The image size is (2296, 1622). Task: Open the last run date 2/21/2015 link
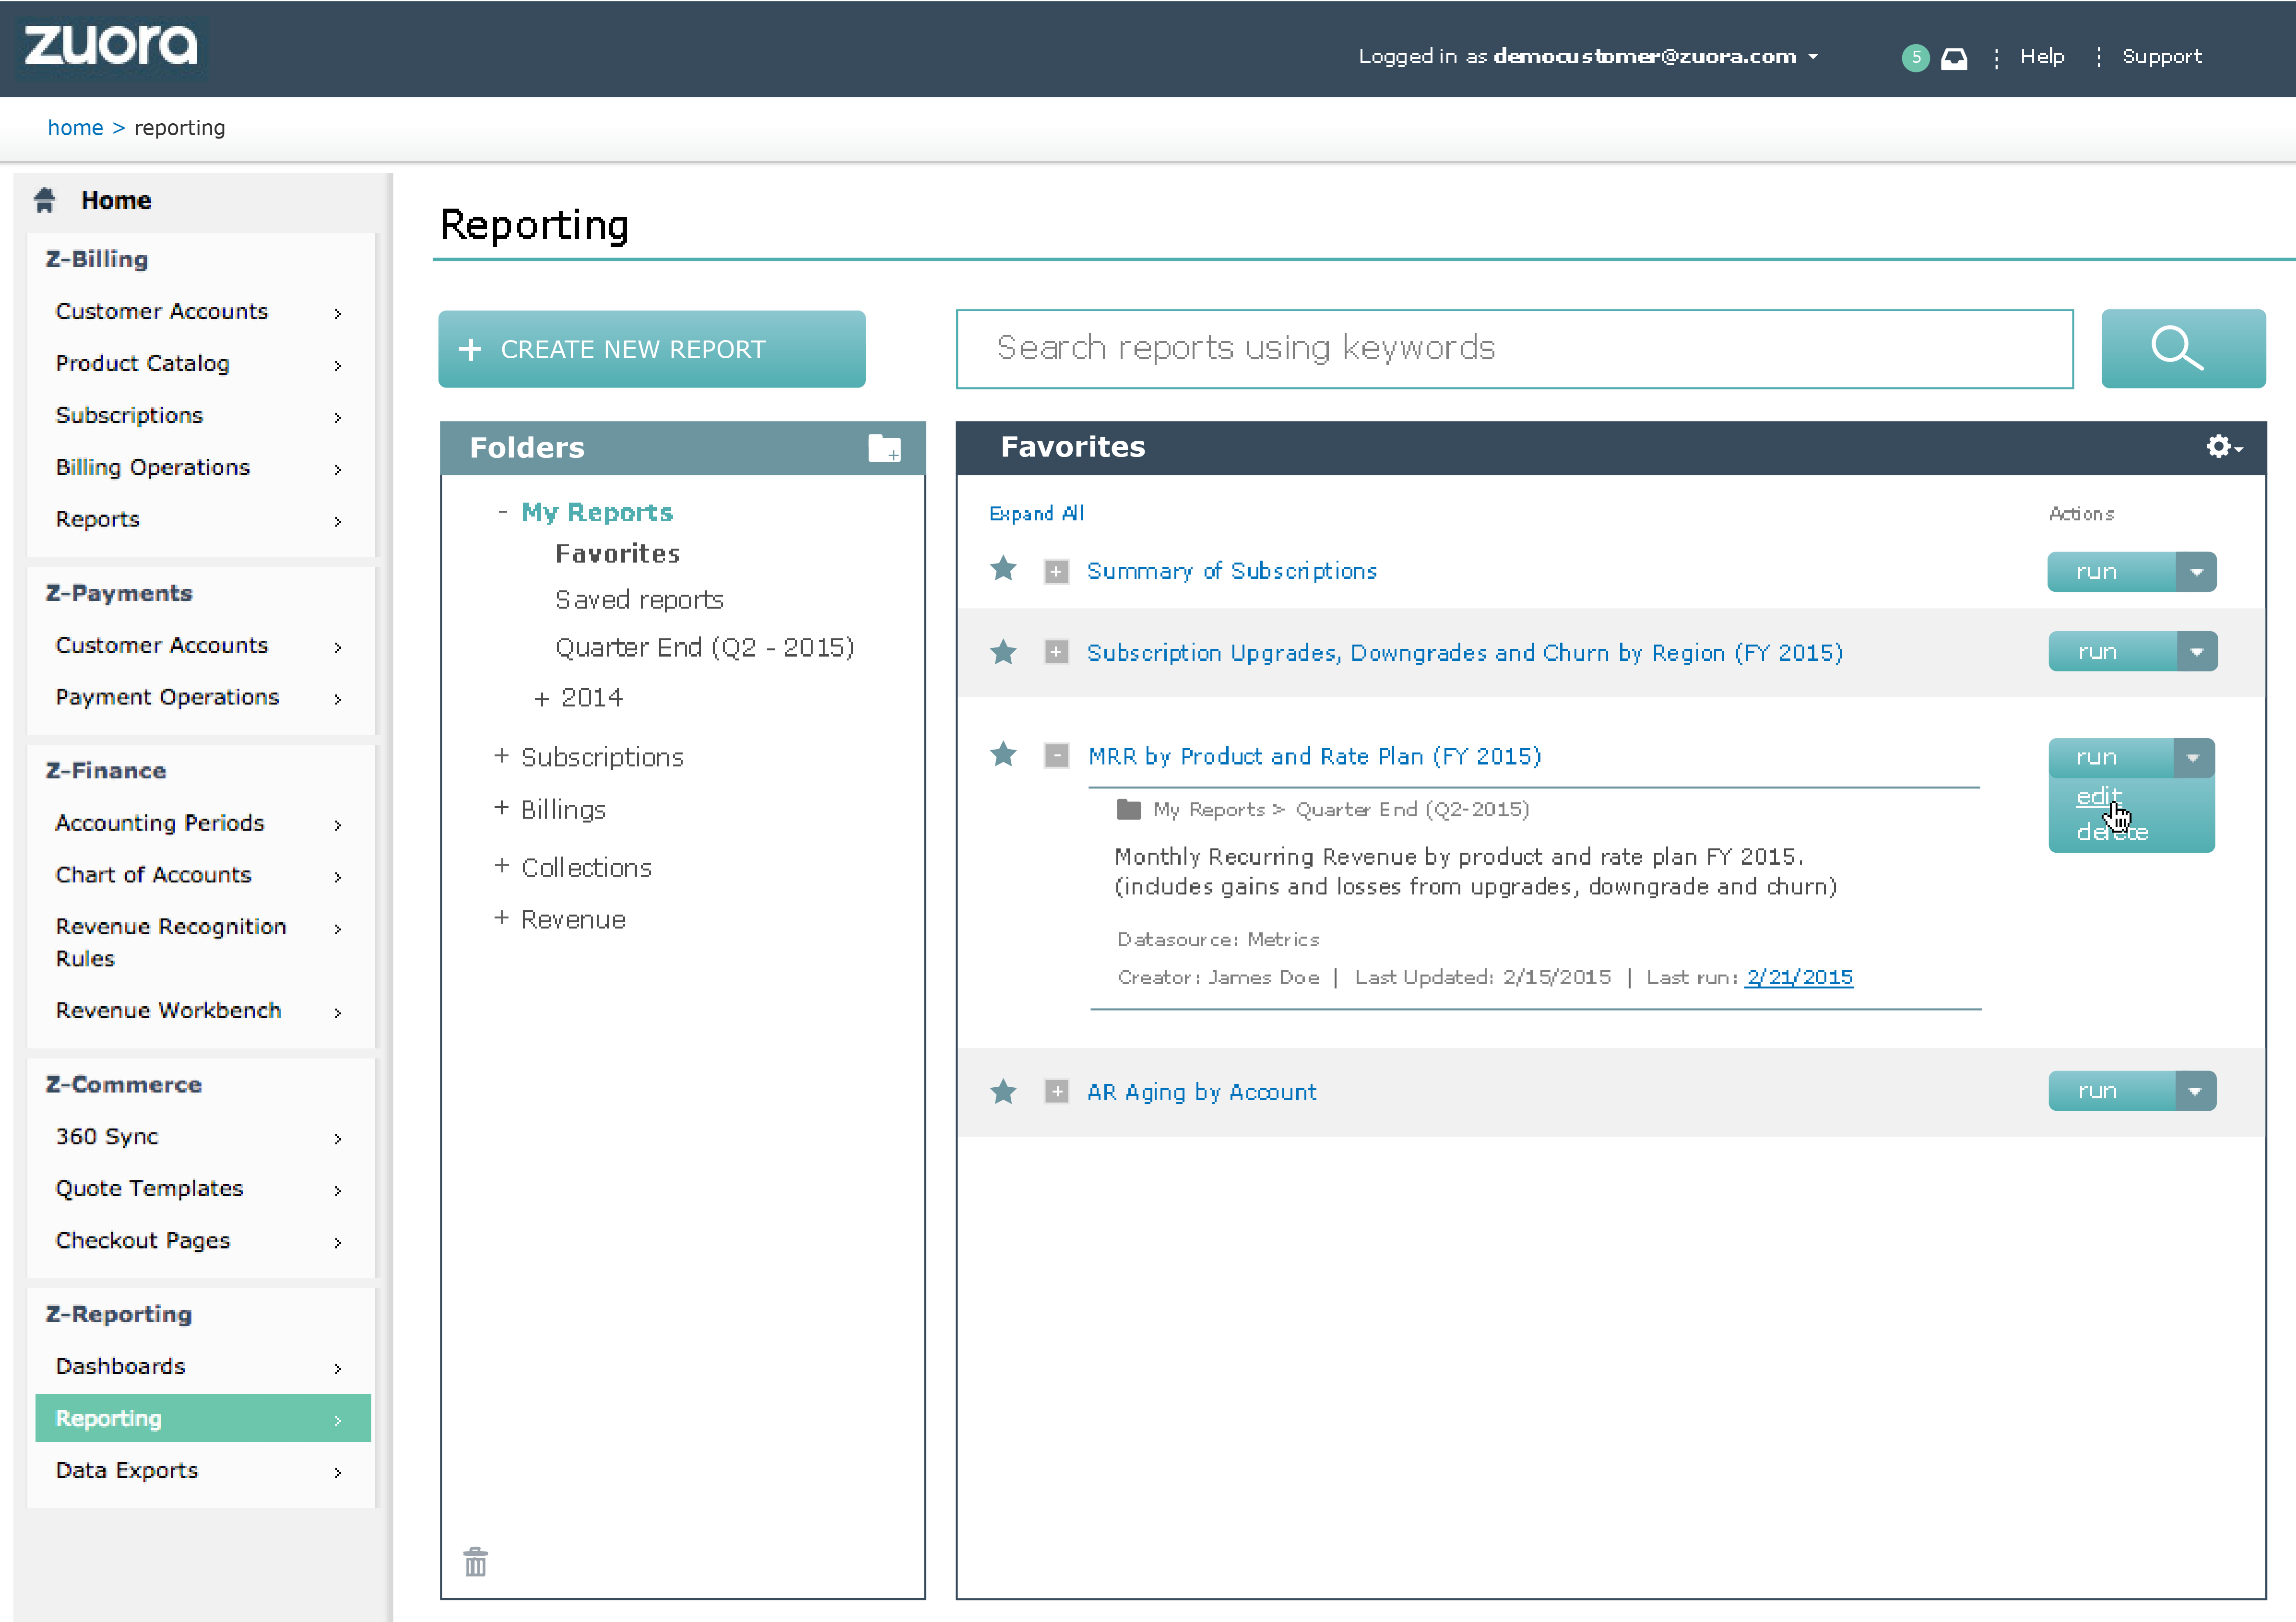point(1798,978)
